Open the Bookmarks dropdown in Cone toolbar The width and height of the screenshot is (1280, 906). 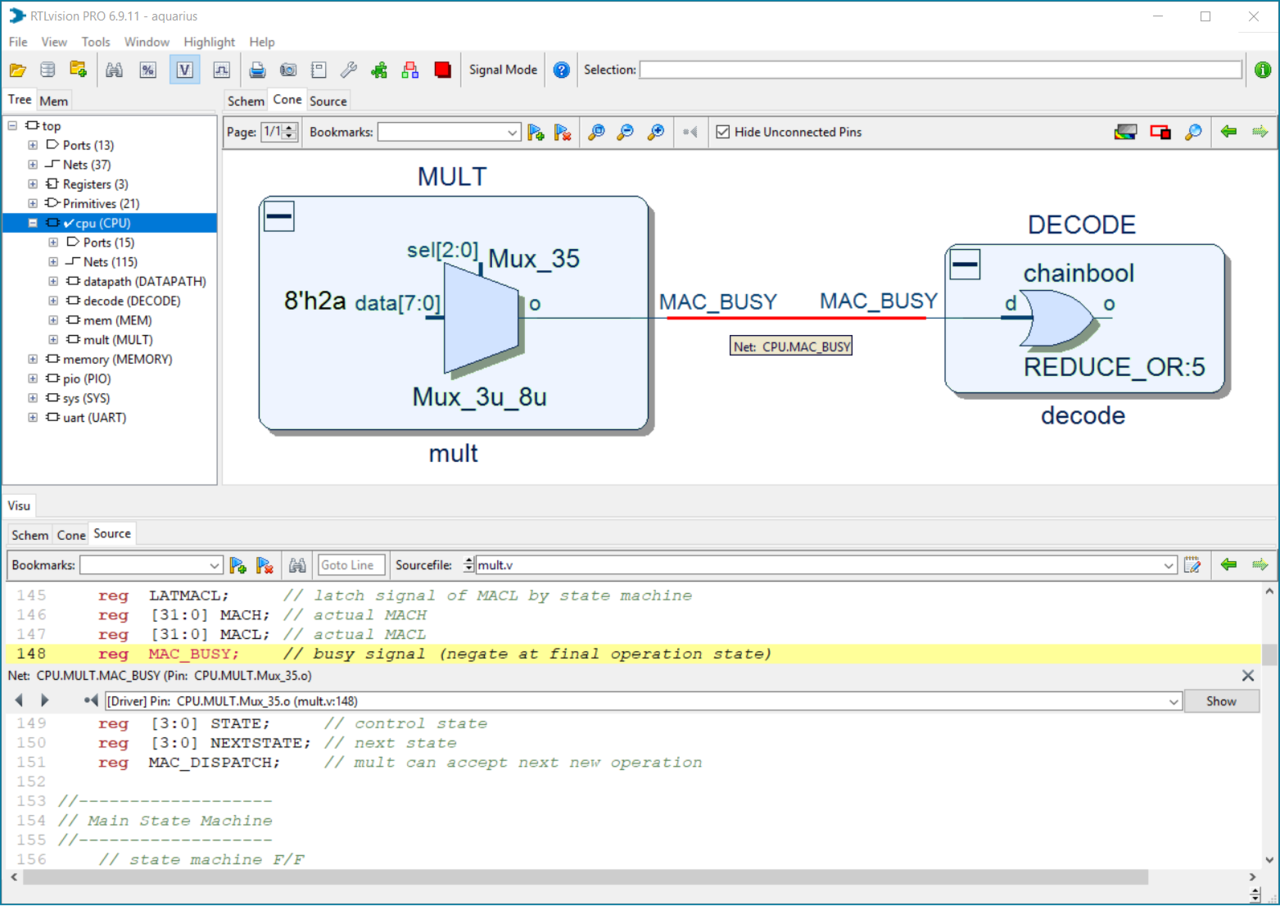[513, 132]
